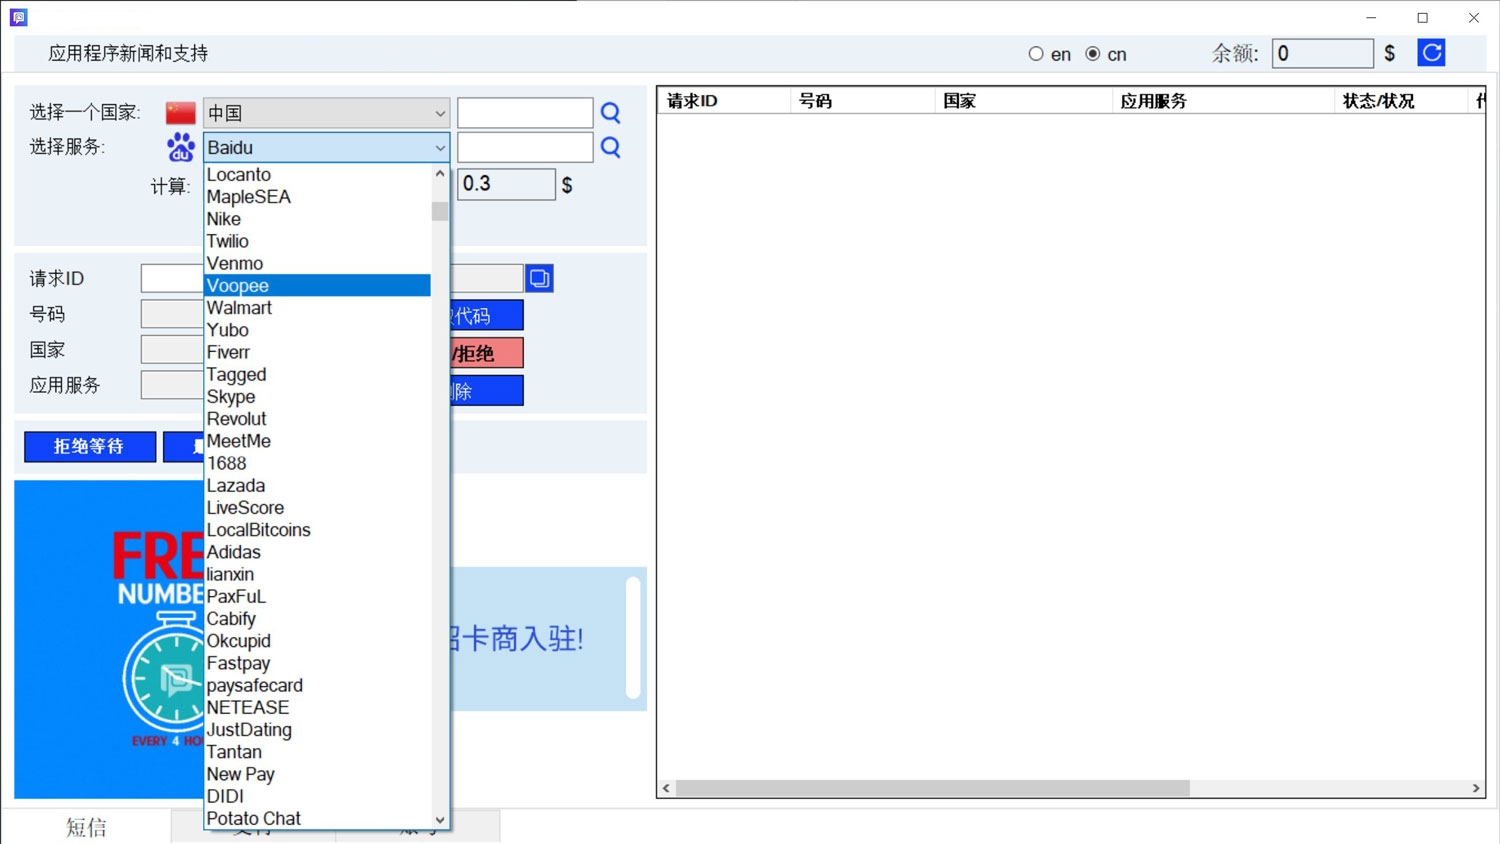Screen dimensions: 1500x844
Task: Pick MeetMe in the dropdown list
Action: (317, 441)
